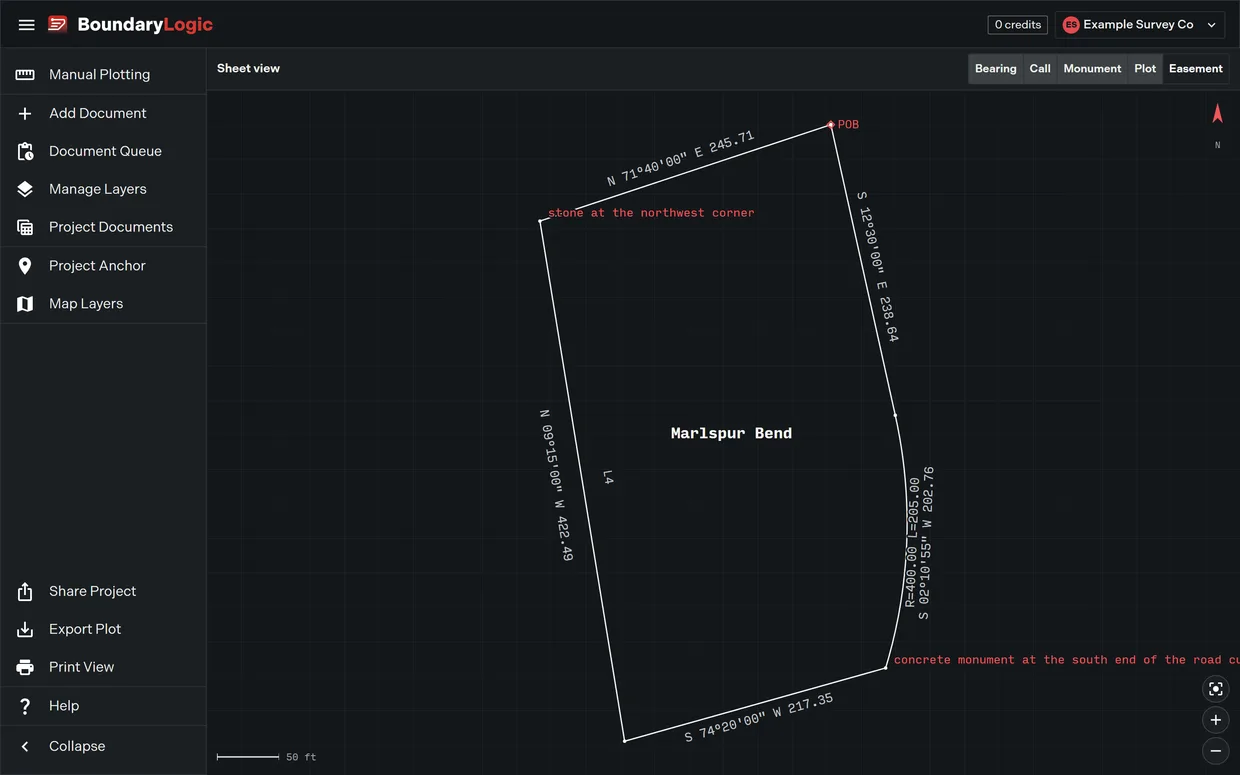This screenshot has width=1240, height=775.
Task: Click the Collapse chevron icon
Action: pos(25,747)
